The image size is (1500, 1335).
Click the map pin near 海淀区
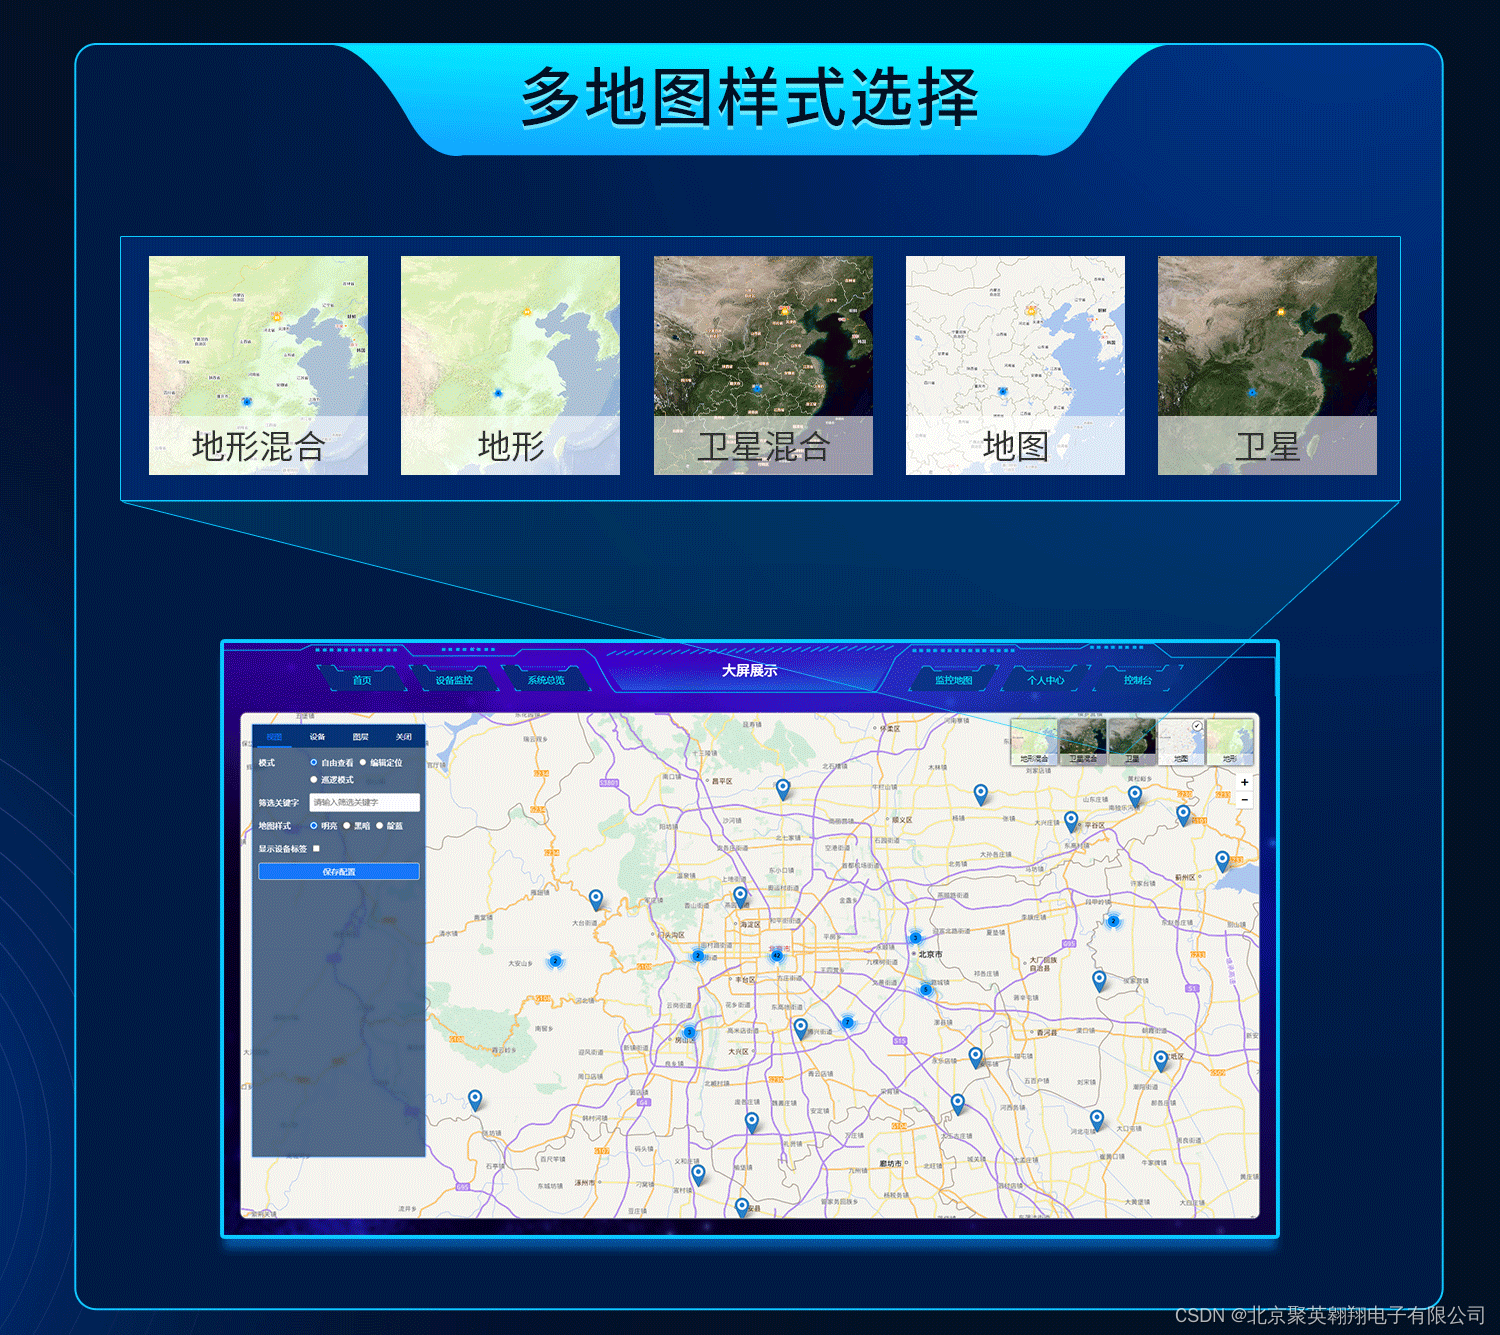point(740,896)
